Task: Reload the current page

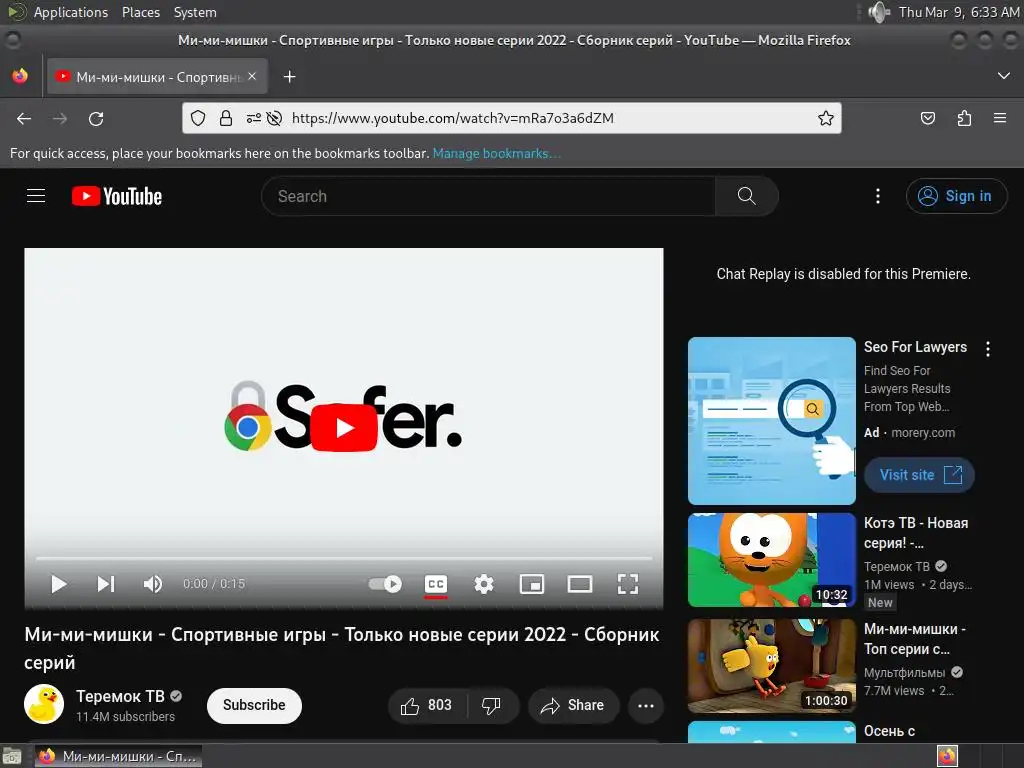Action: [x=96, y=119]
